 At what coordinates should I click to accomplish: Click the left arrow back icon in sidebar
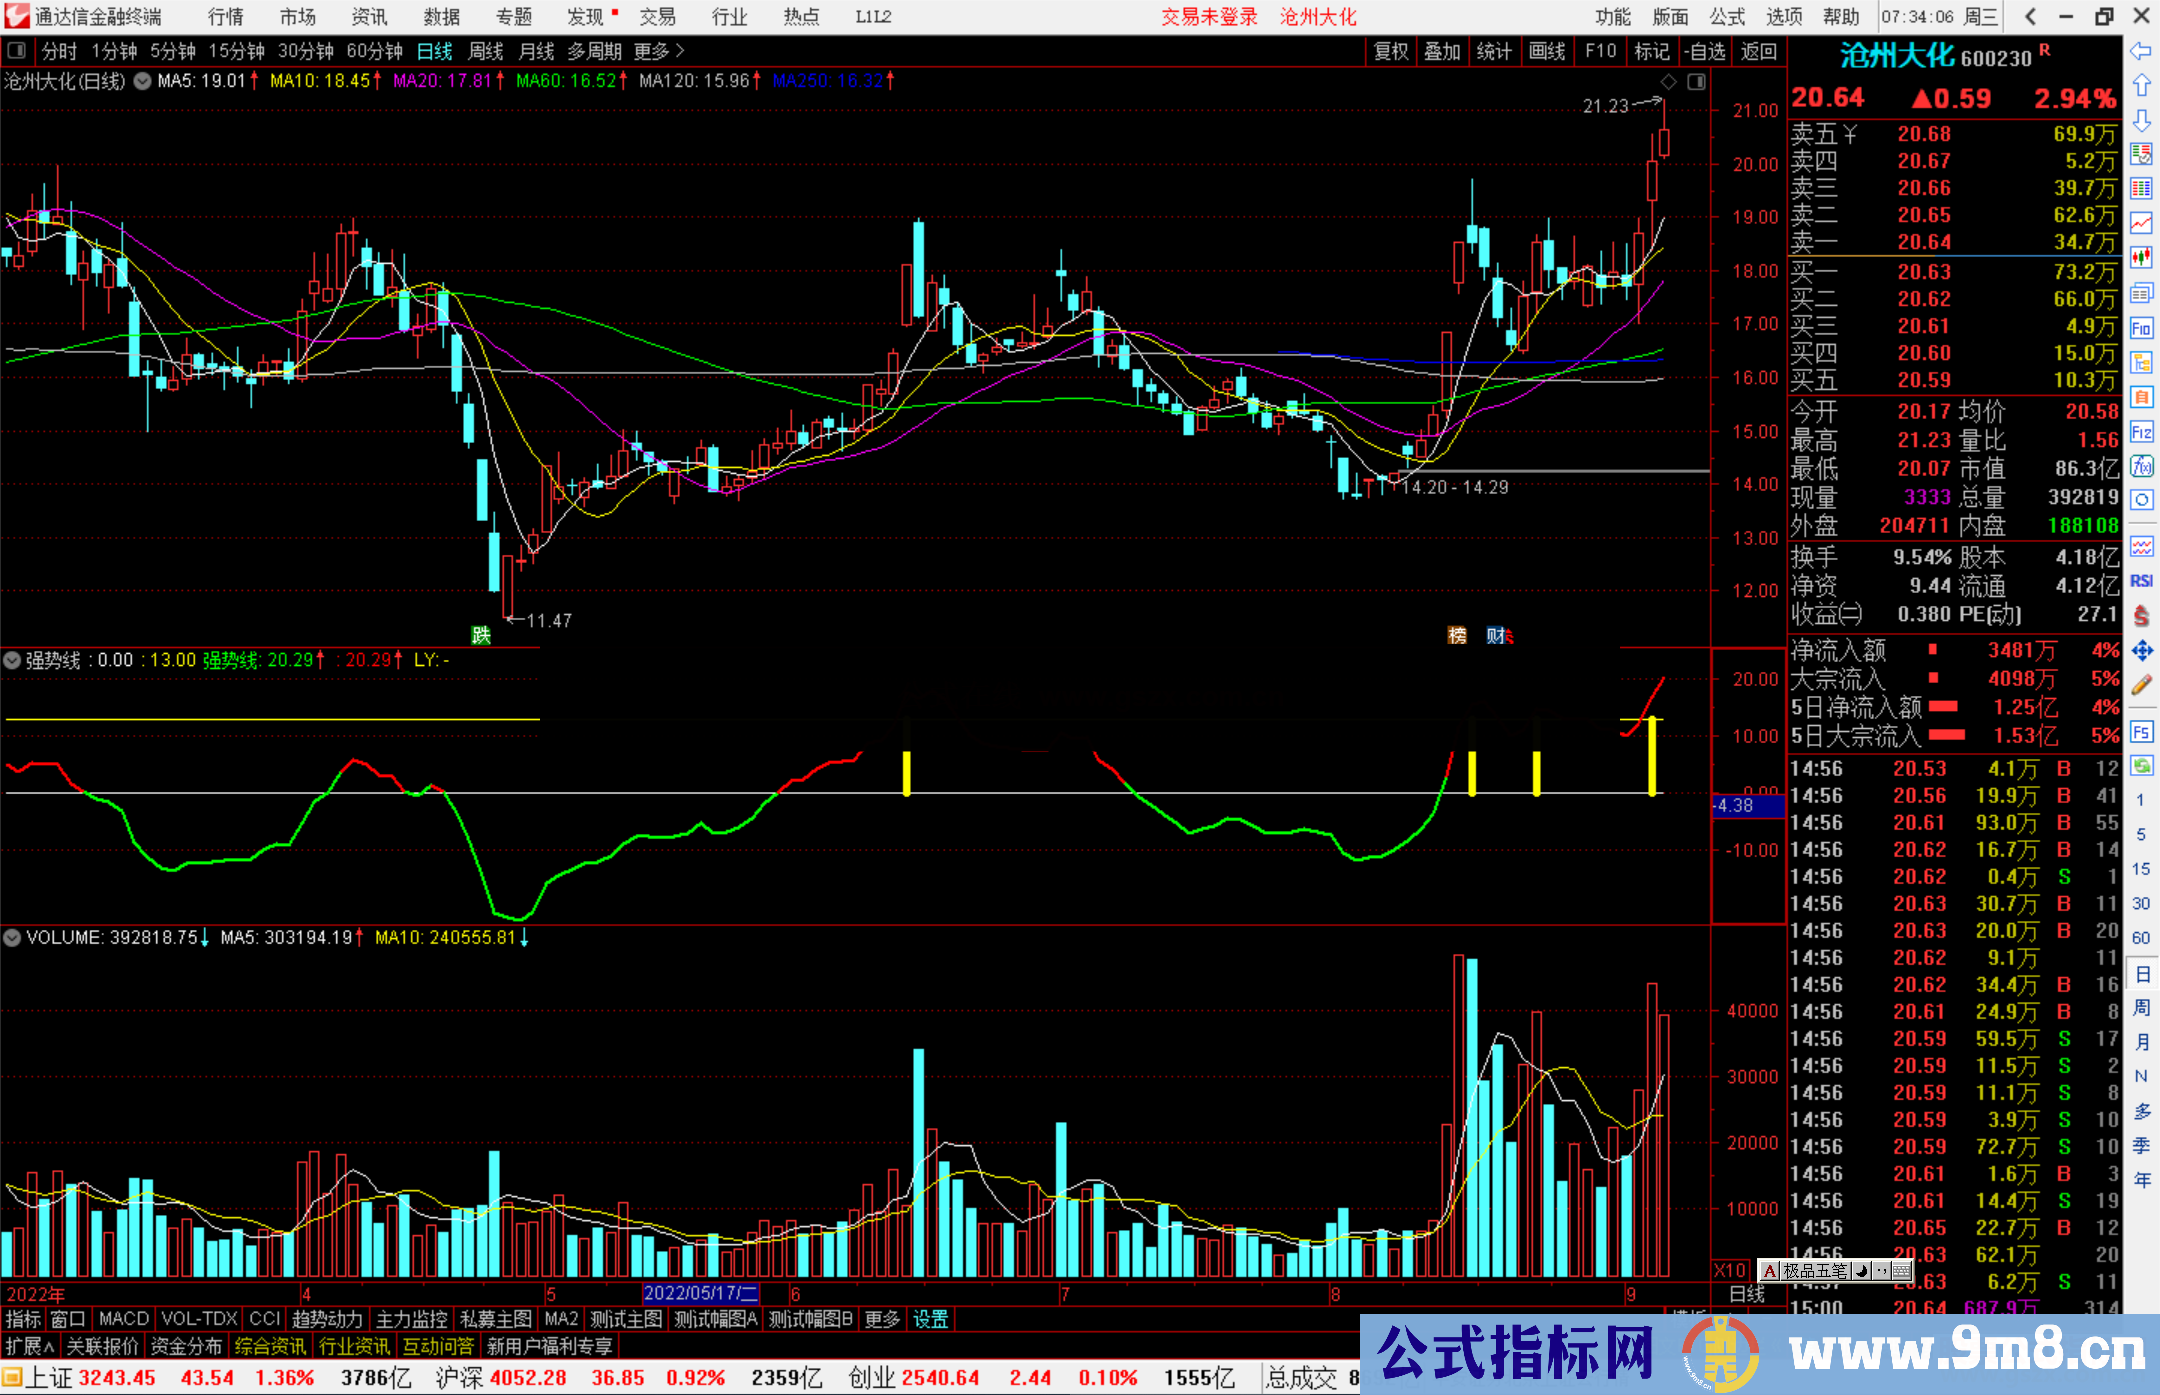point(2141,51)
